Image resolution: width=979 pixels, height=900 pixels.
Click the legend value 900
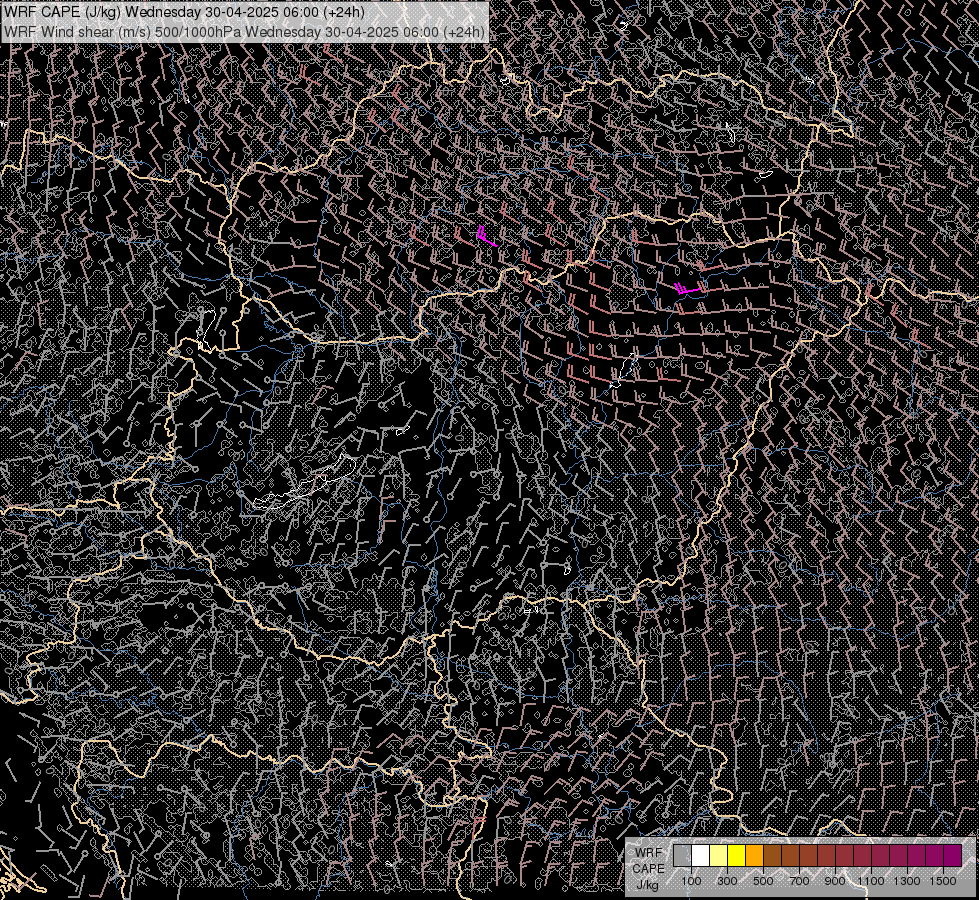[835, 881]
